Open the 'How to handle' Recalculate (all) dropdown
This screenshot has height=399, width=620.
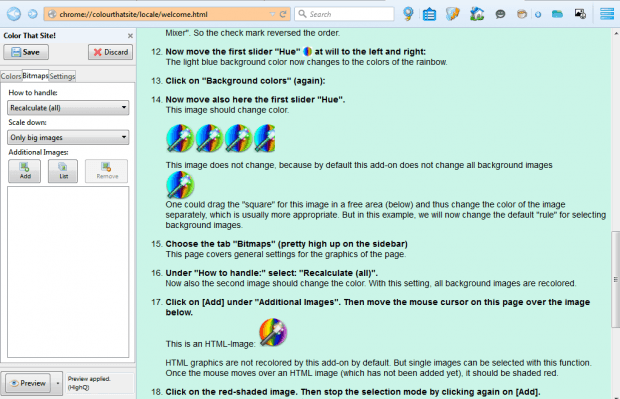[68, 108]
